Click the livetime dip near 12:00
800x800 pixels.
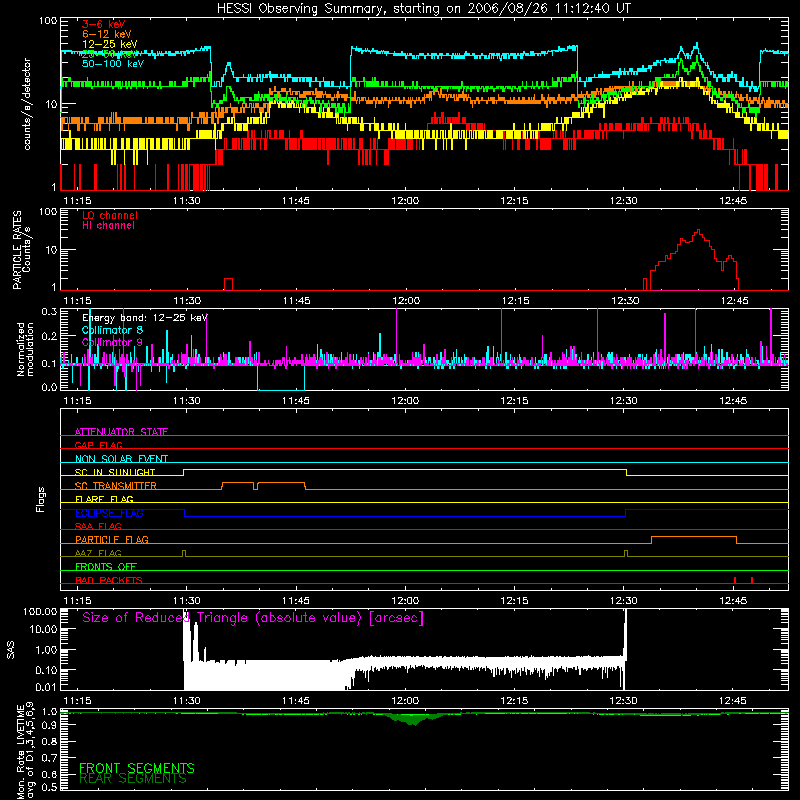click(413, 719)
